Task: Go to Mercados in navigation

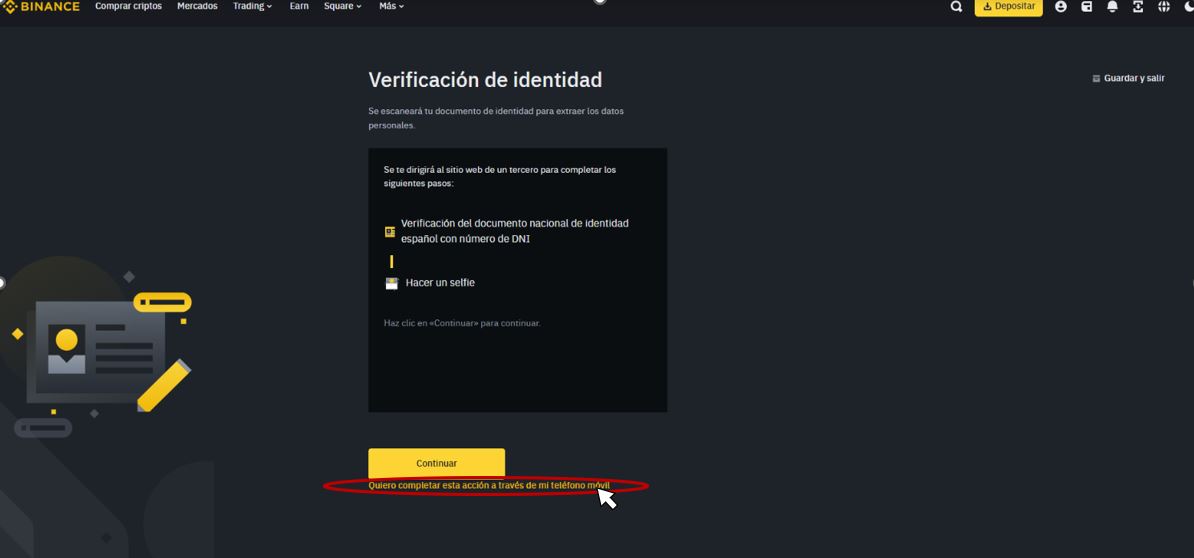Action: (x=197, y=7)
